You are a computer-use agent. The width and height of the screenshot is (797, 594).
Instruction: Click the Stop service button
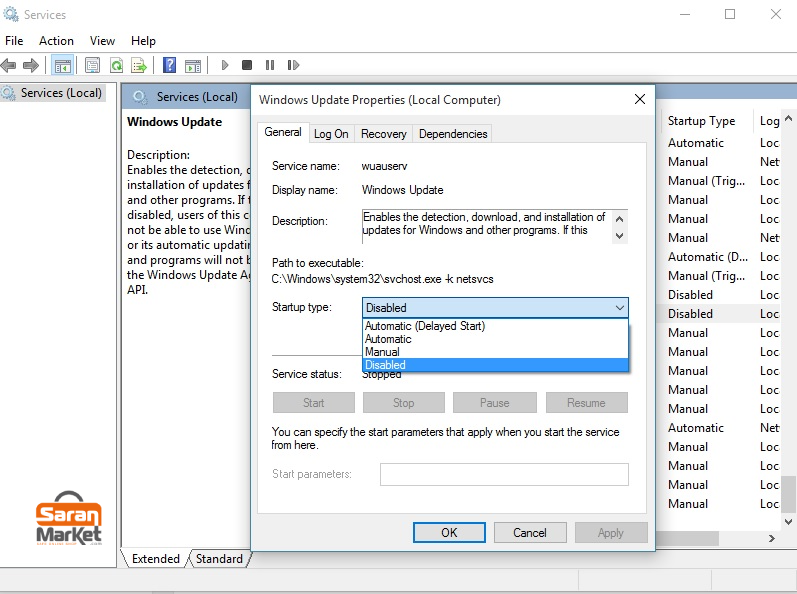click(x=404, y=402)
